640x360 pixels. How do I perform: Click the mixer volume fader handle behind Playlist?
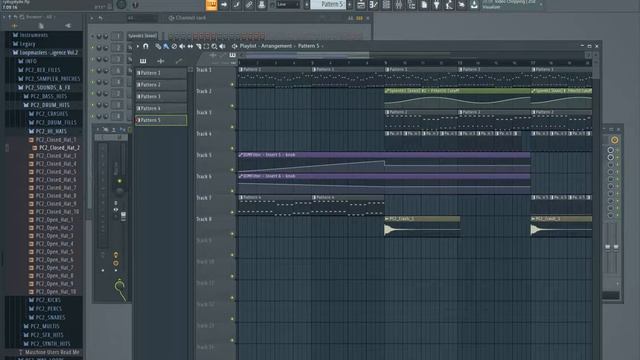tap(123, 216)
